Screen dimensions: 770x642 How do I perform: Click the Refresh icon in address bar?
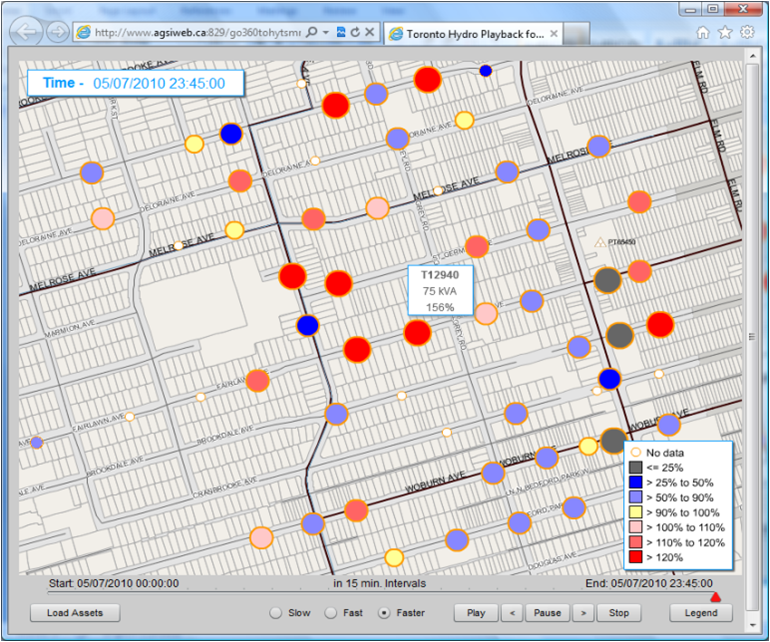[355, 33]
